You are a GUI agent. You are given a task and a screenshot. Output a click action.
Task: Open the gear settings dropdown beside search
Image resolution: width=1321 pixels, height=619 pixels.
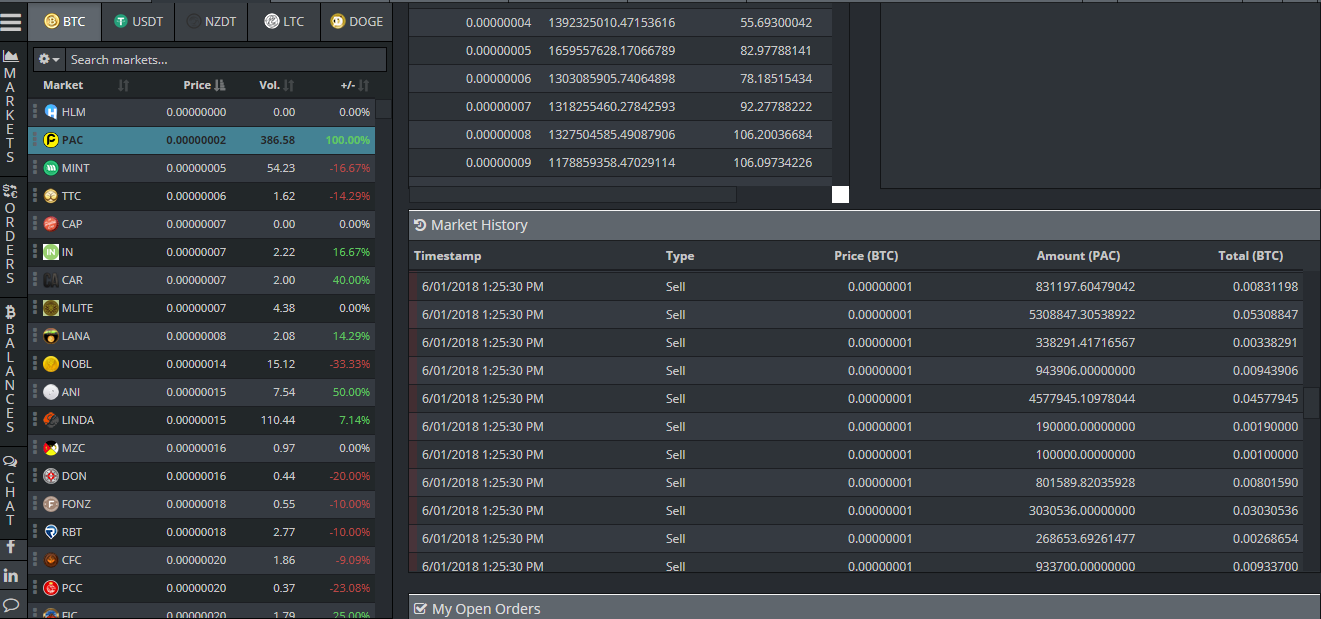tap(49, 60)
